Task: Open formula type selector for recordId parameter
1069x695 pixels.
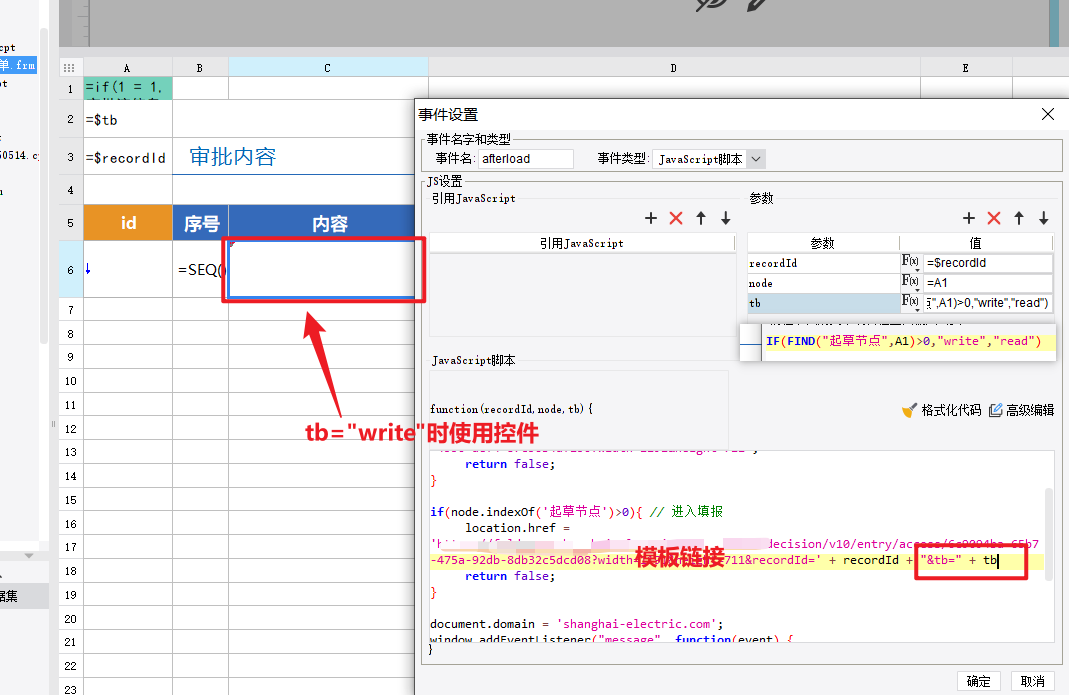Action: [910, 263]
